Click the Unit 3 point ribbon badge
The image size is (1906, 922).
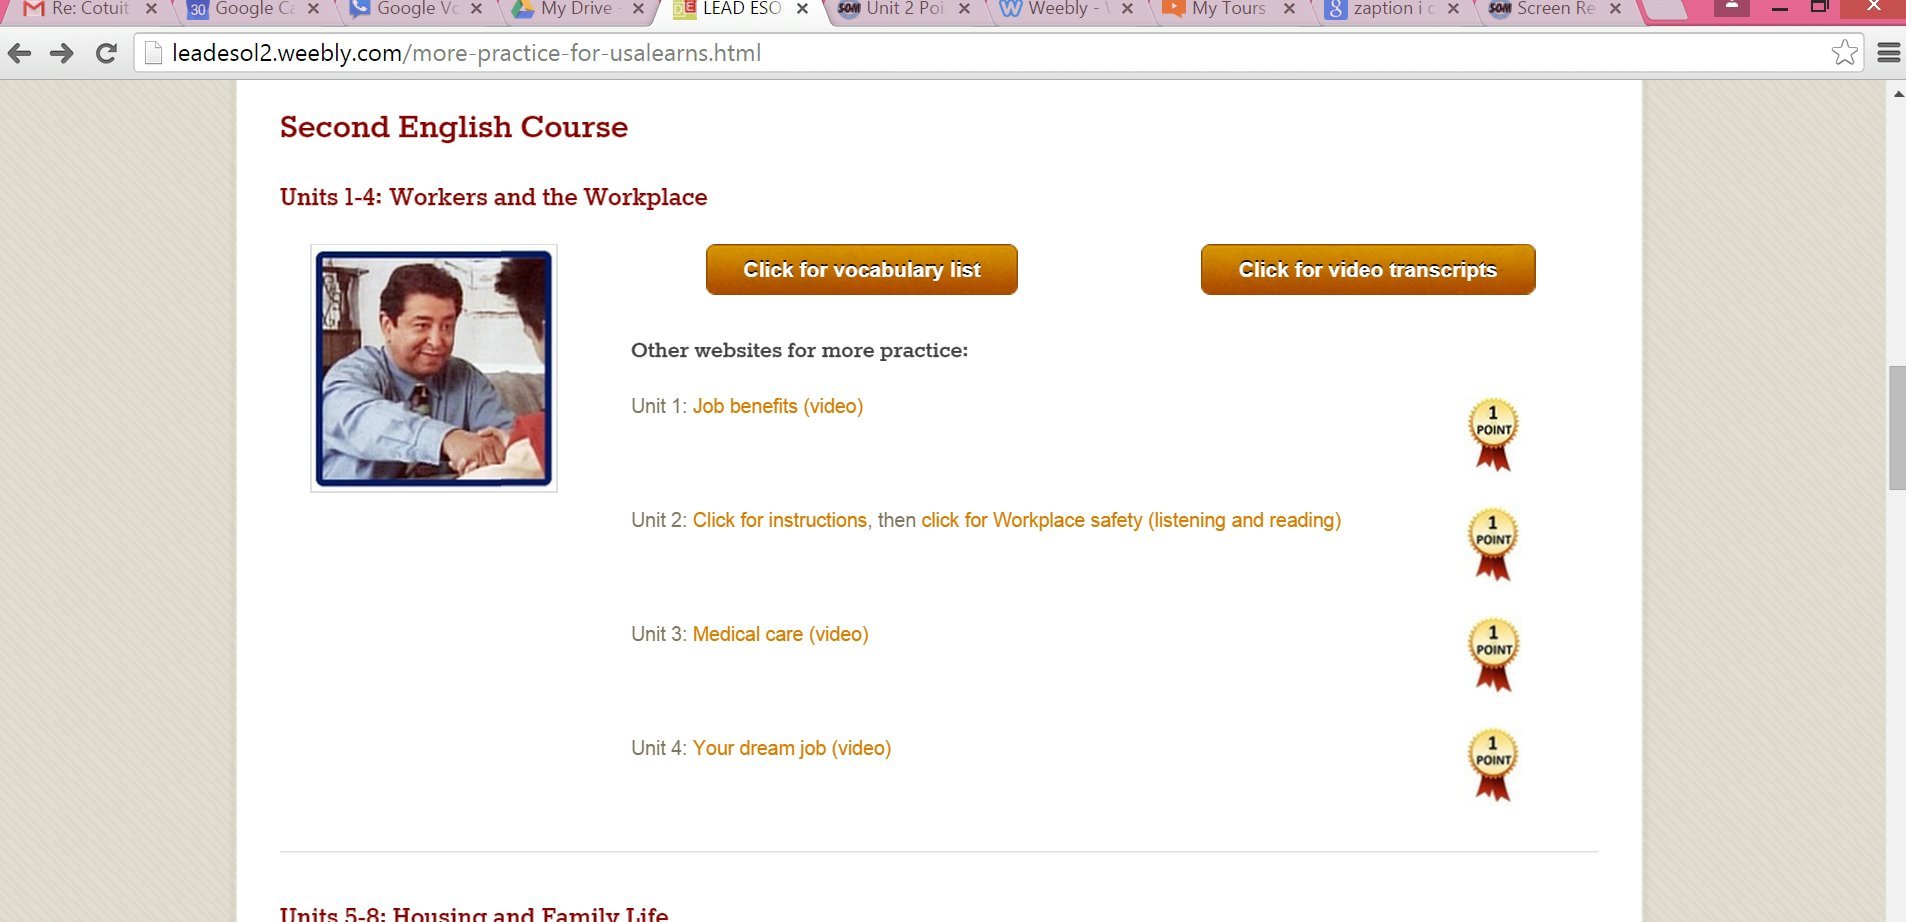[x=1493, y=655]
